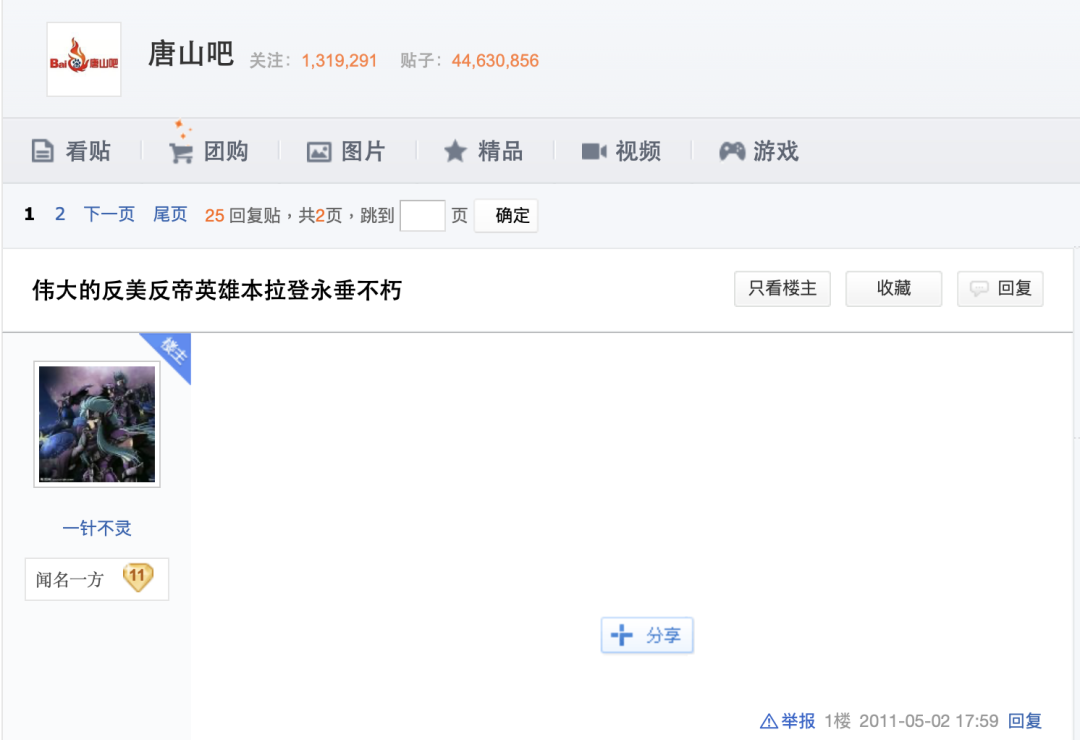Click the document icon next to 看贴
The image size is (1080, 740).
click(42, 151)
